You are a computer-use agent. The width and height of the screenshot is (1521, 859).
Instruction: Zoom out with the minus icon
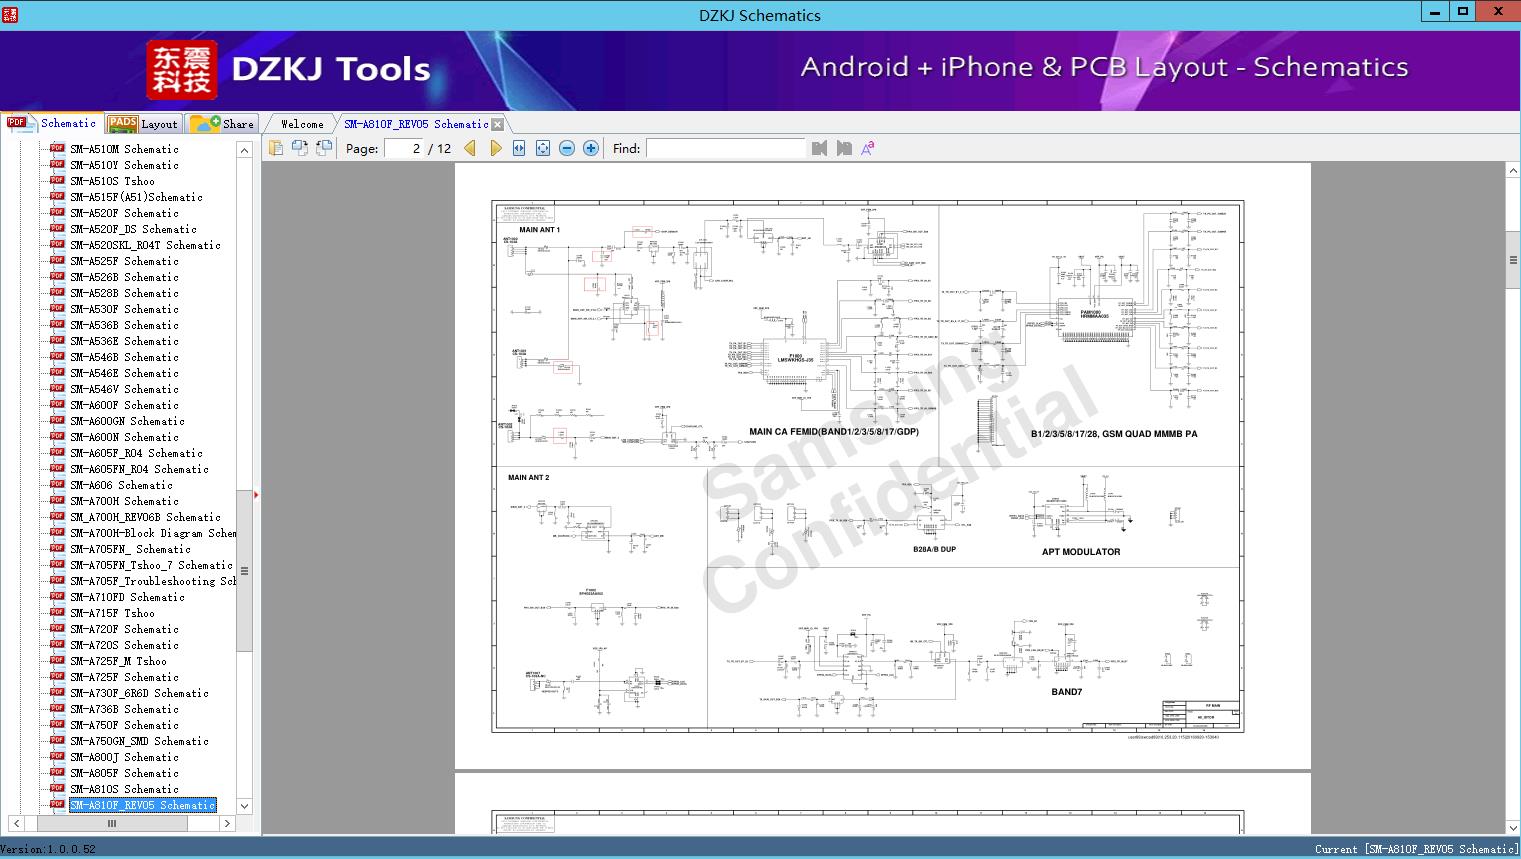pyautogui.click(x=567, y=148)
